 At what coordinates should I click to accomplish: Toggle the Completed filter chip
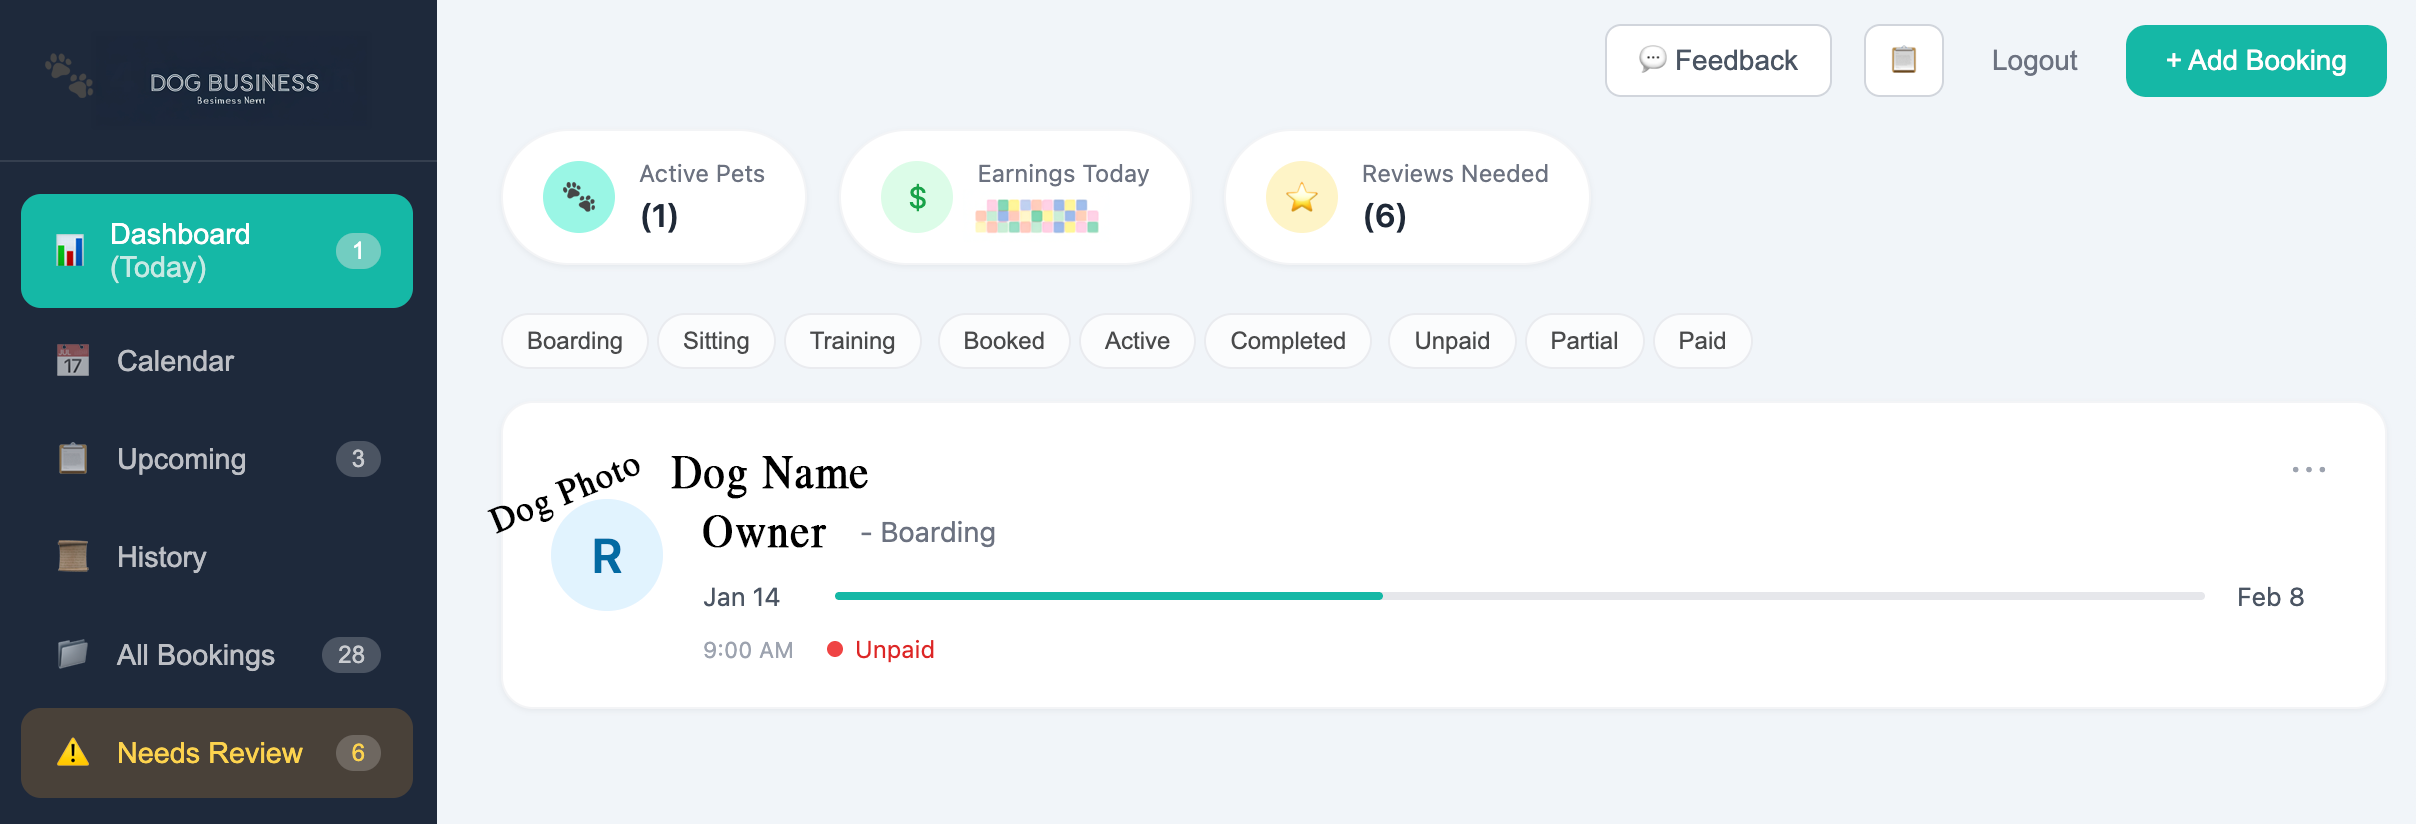pyautogui.click(x=1287, y=341)
